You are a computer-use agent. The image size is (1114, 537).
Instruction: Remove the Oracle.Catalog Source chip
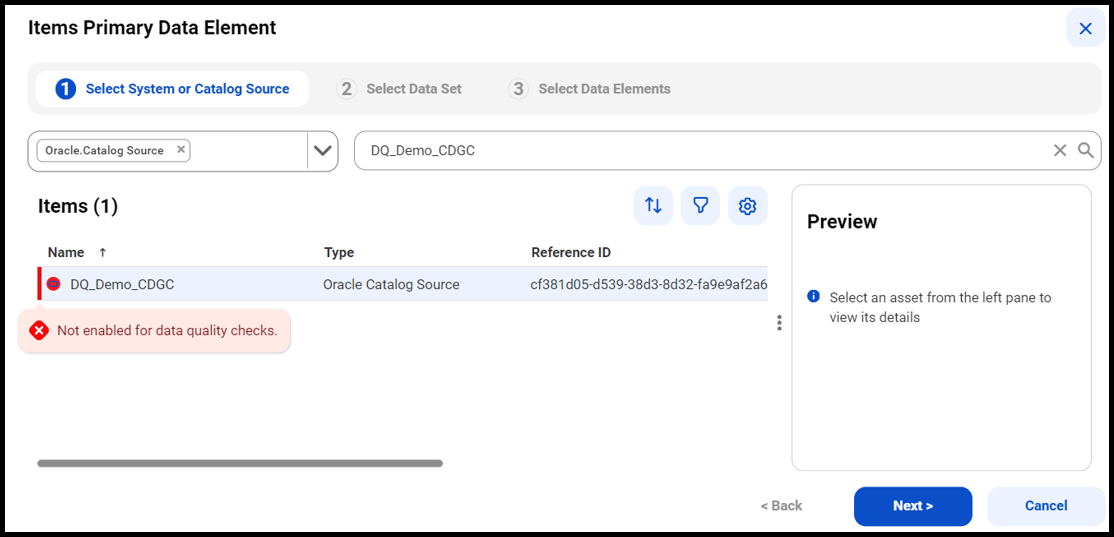click(180, 150)
